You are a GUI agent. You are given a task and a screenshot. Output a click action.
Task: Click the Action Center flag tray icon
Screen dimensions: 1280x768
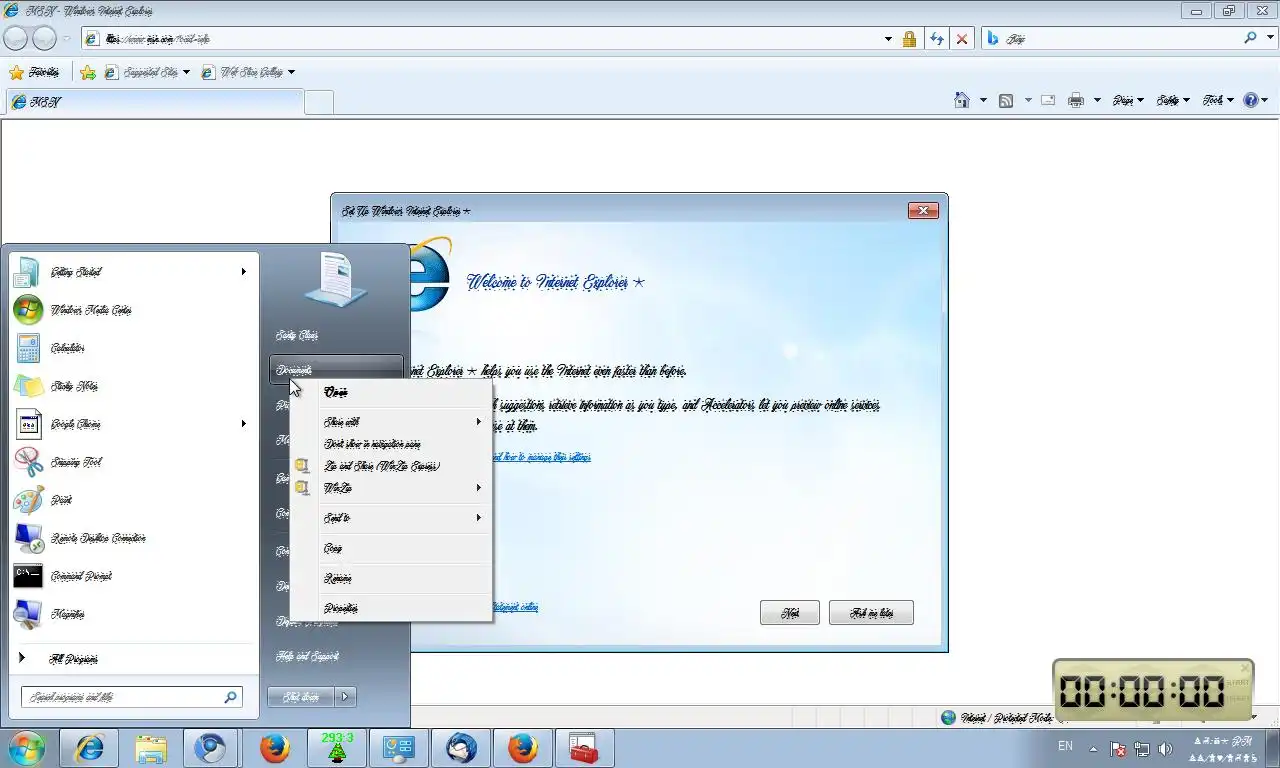tap(1119, 749)
